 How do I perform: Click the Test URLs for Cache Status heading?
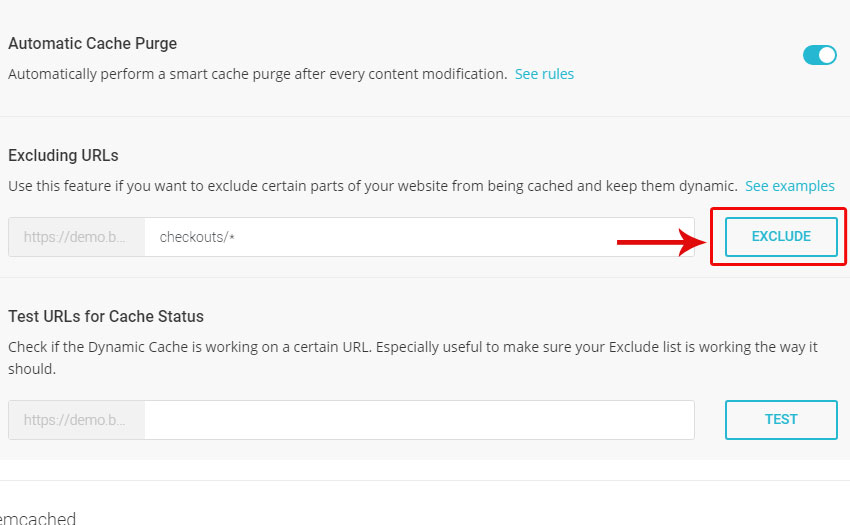(106, 316)
